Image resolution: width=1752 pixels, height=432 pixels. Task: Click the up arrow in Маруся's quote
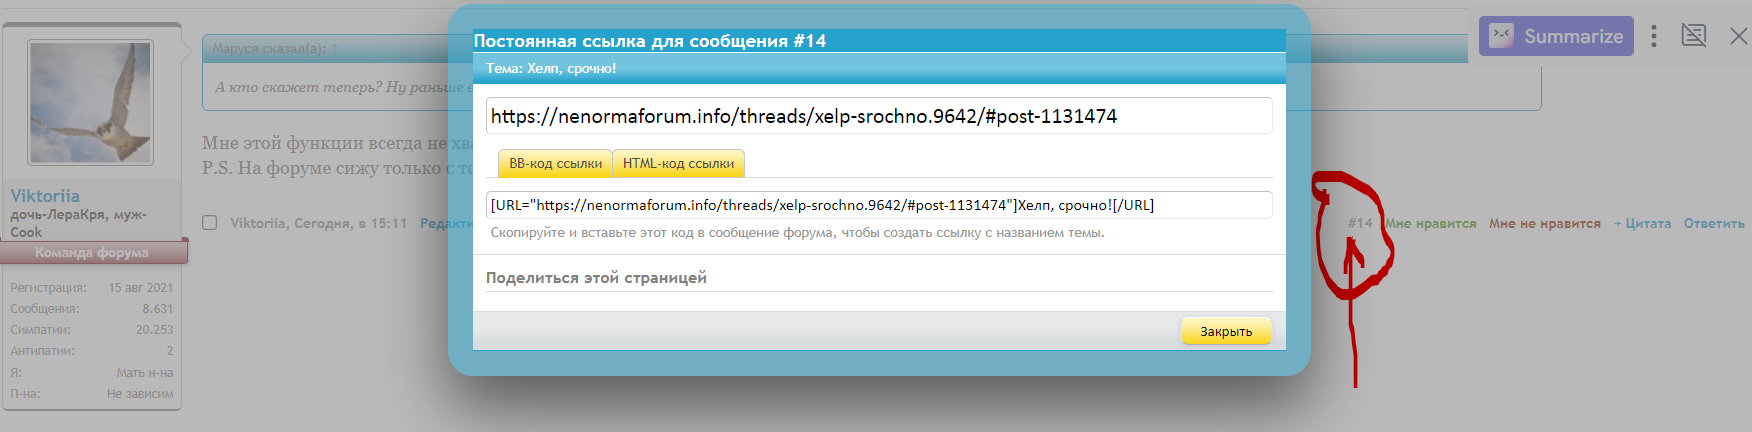(x=335, y=48)
